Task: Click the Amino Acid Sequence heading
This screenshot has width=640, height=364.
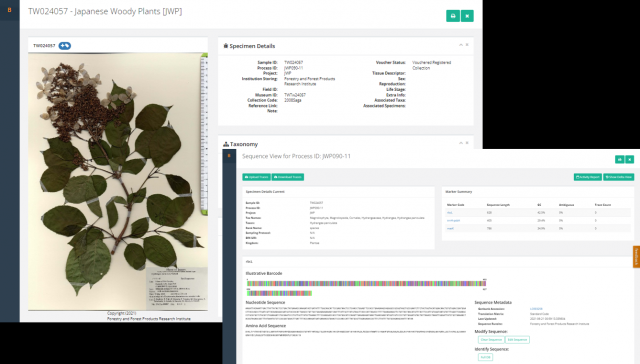Action: tap(266, 326)
